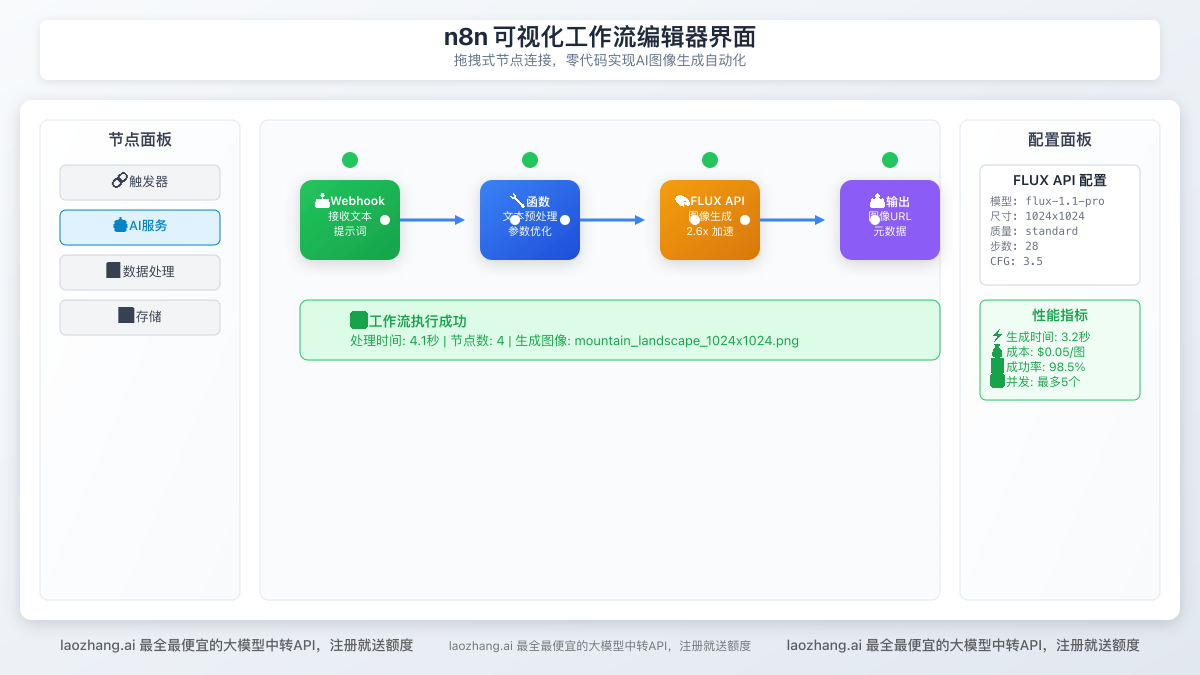Click the 元数据 label on 输出 node

pyautogui.click(x=890, y=231)
